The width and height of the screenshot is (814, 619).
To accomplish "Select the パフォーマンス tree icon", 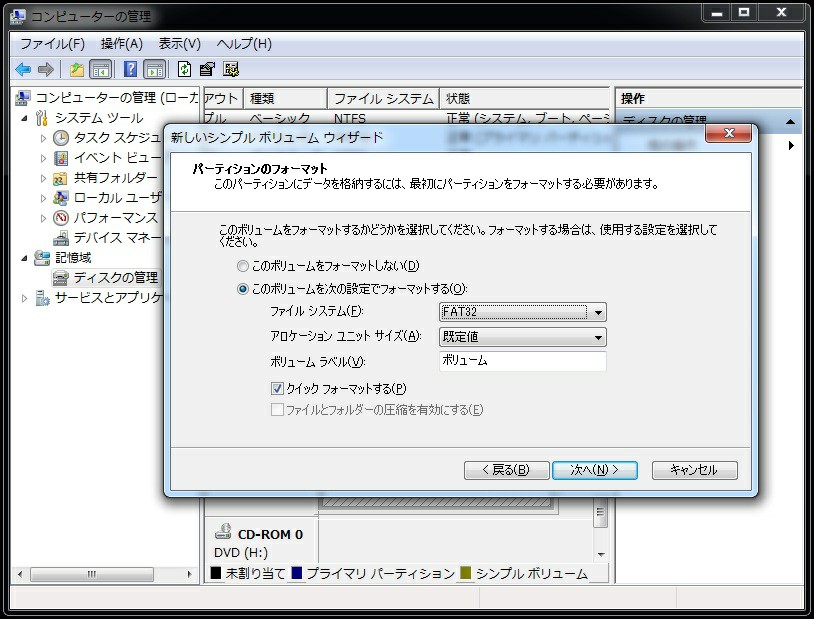I will (61, 218).
